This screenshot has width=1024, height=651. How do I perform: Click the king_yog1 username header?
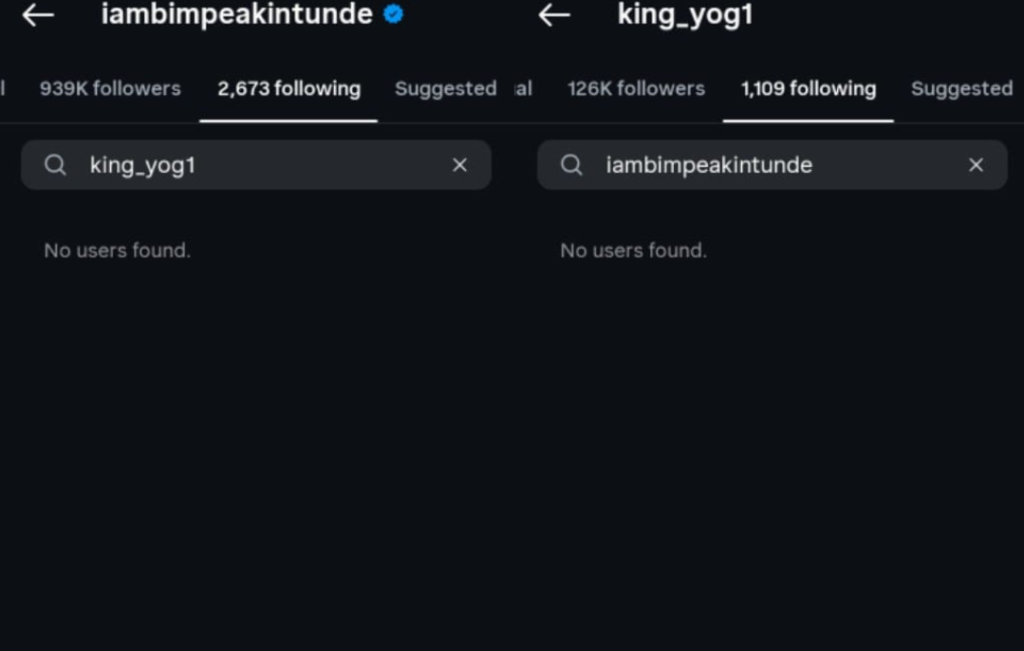tap(685, 15)
